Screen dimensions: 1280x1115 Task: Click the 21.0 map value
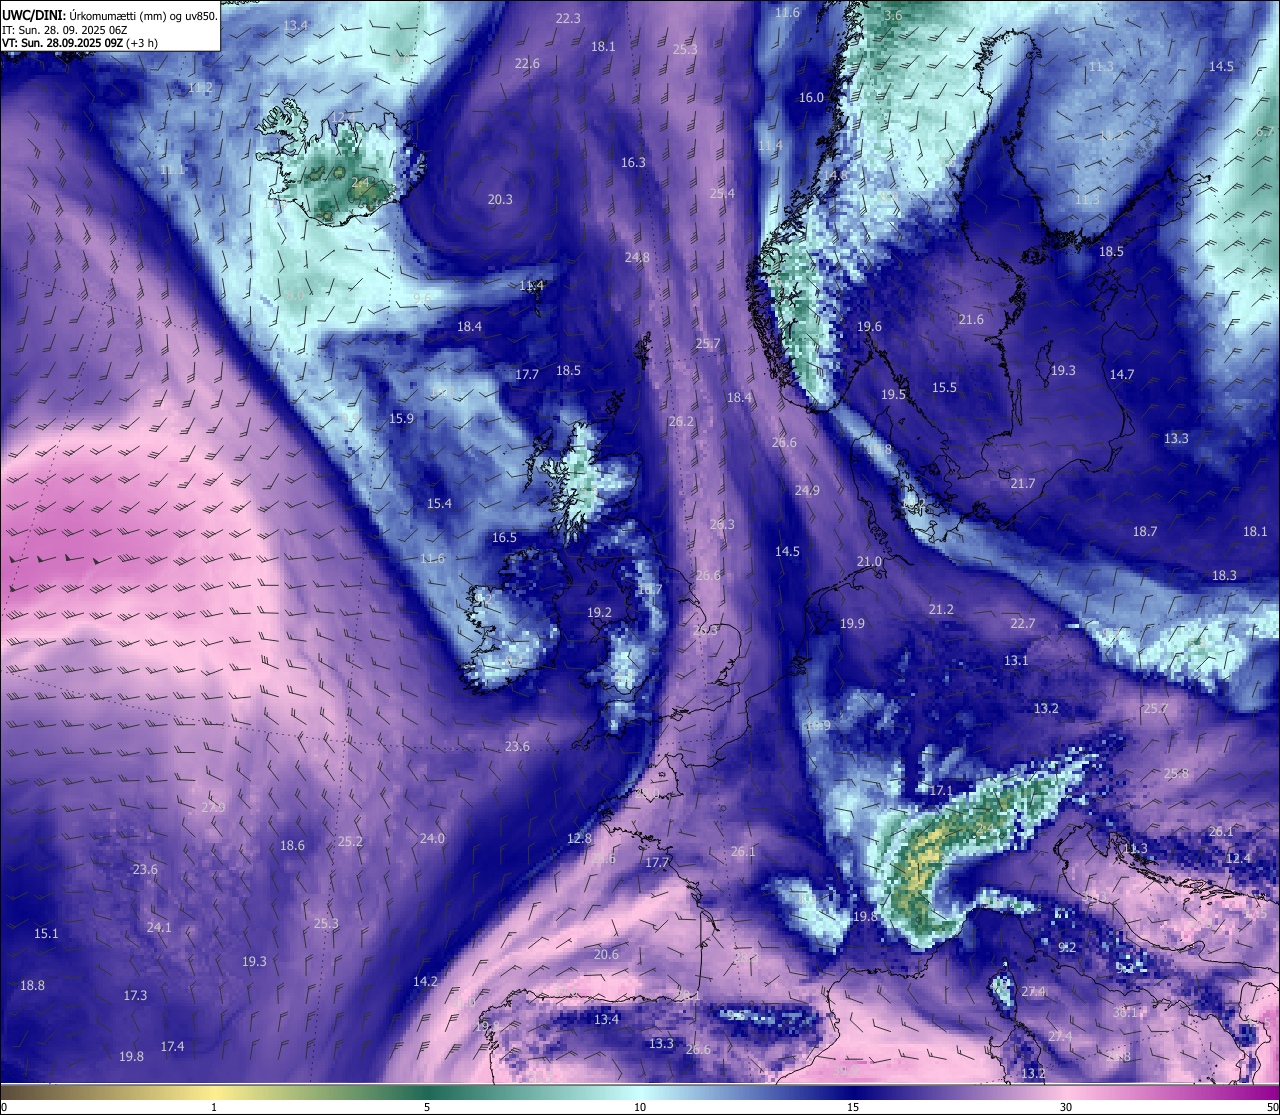[x=869, y=561]
